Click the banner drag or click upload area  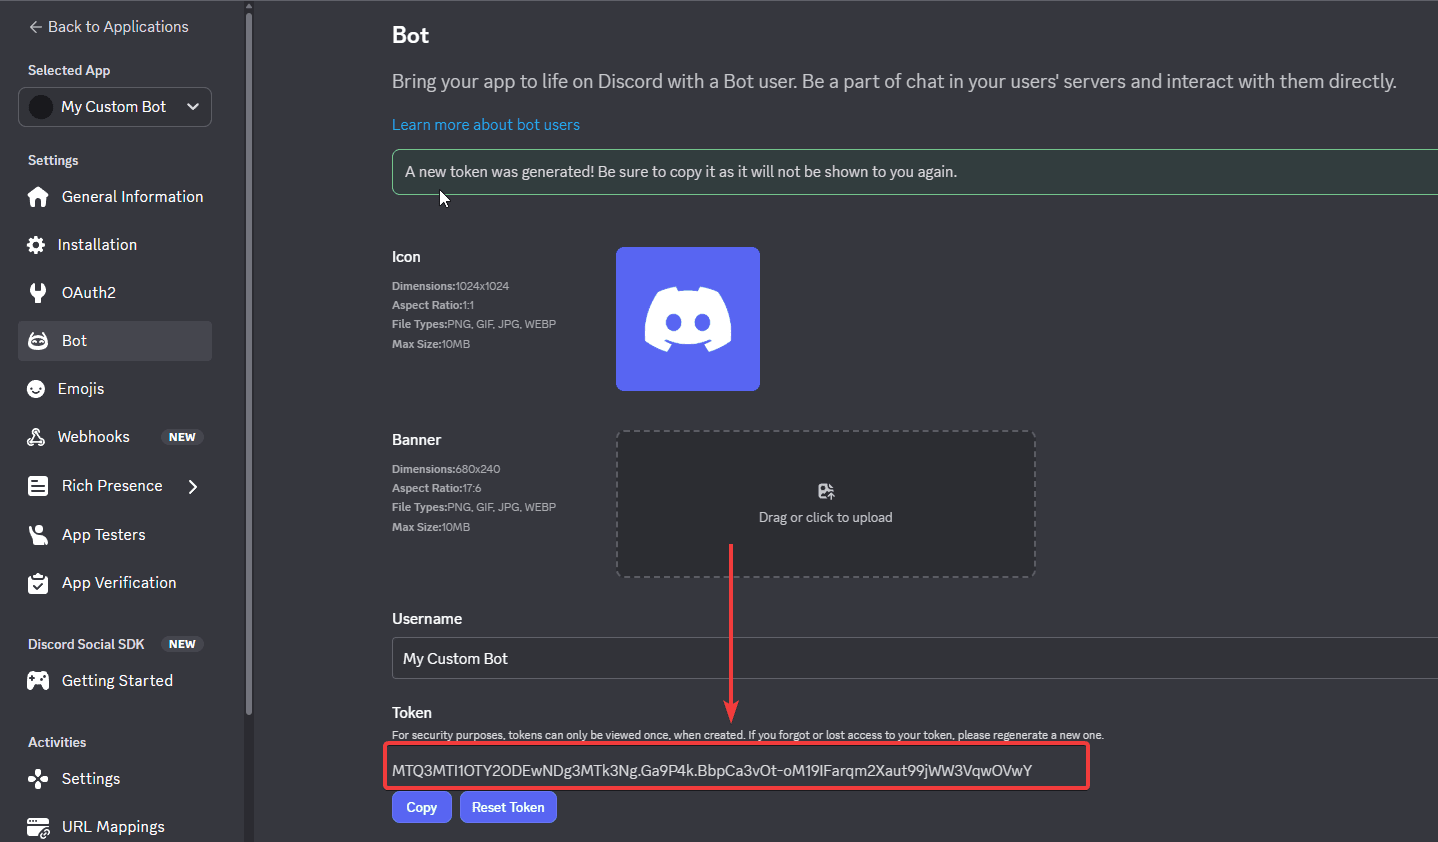[825, 504]
